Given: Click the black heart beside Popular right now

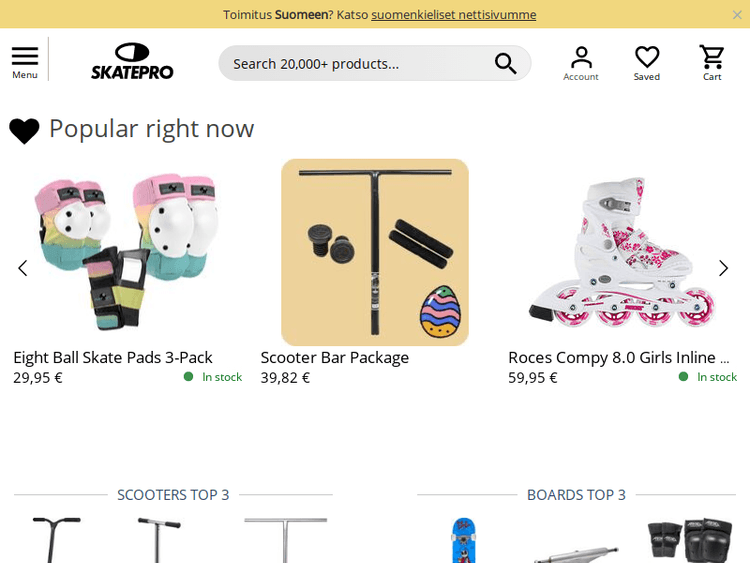Looking at the screenshot, I should 24,130.
